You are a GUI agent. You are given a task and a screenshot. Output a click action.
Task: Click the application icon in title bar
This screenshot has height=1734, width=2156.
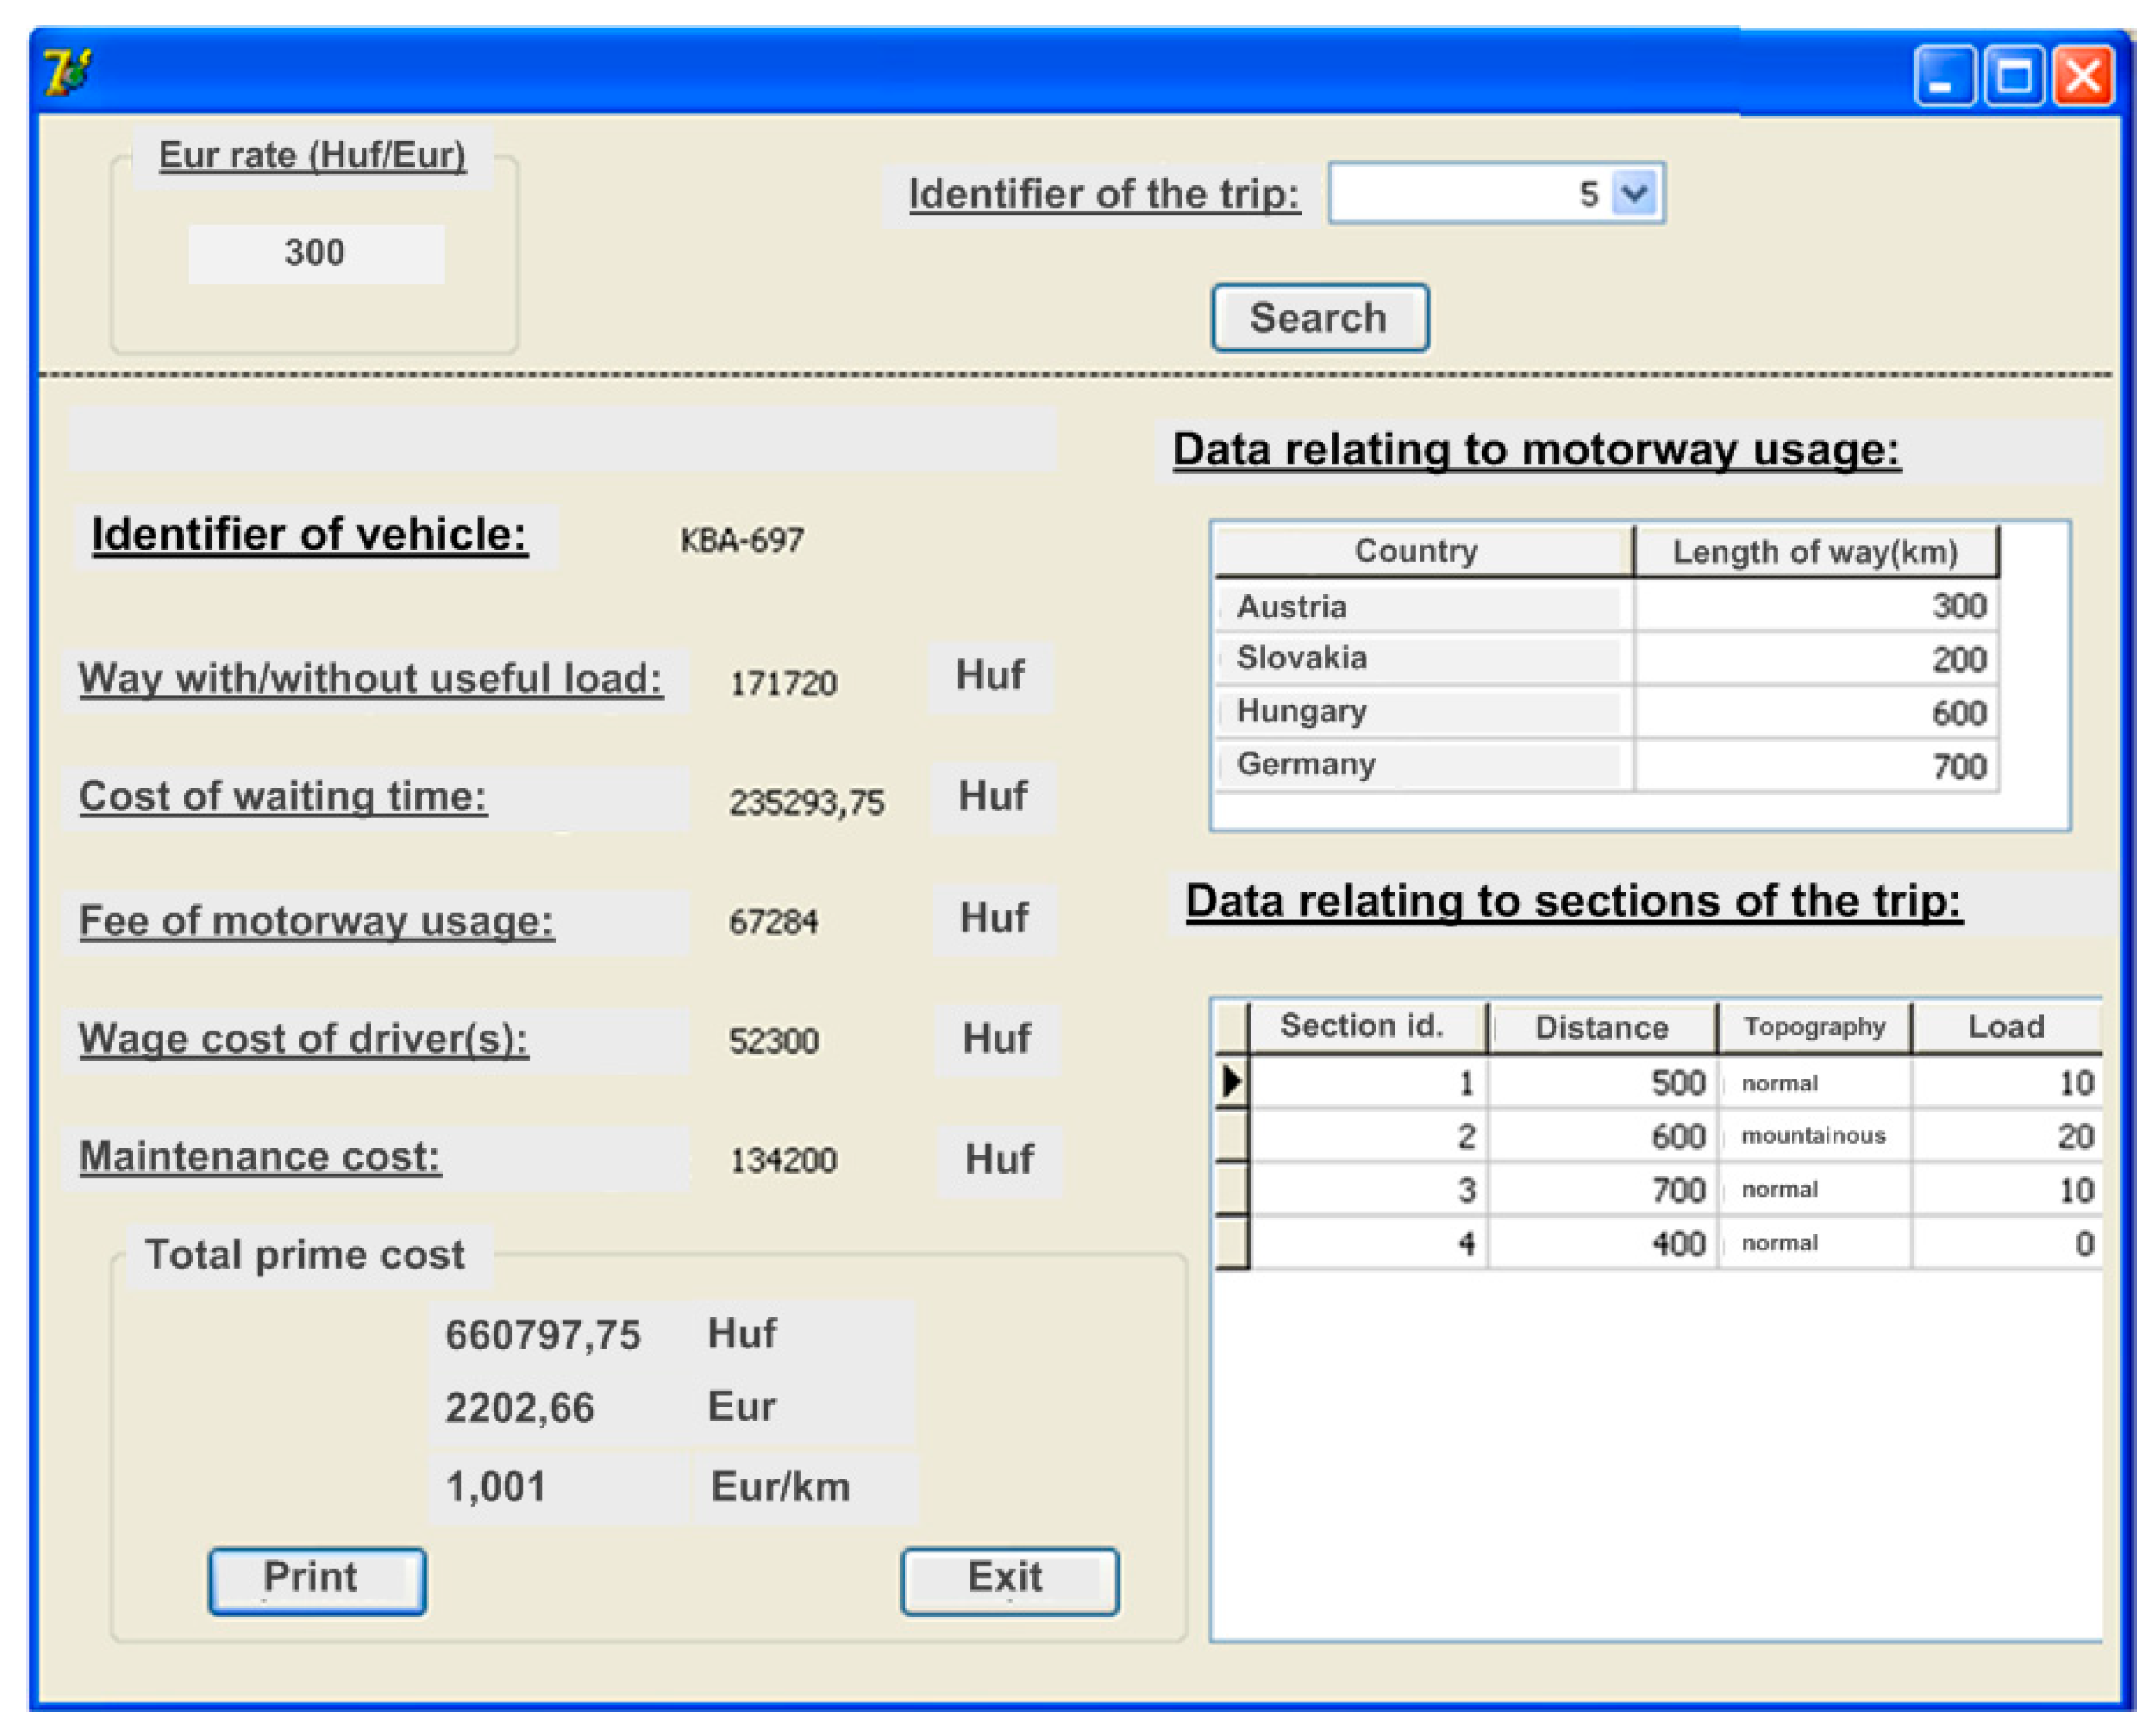point(67,73)
